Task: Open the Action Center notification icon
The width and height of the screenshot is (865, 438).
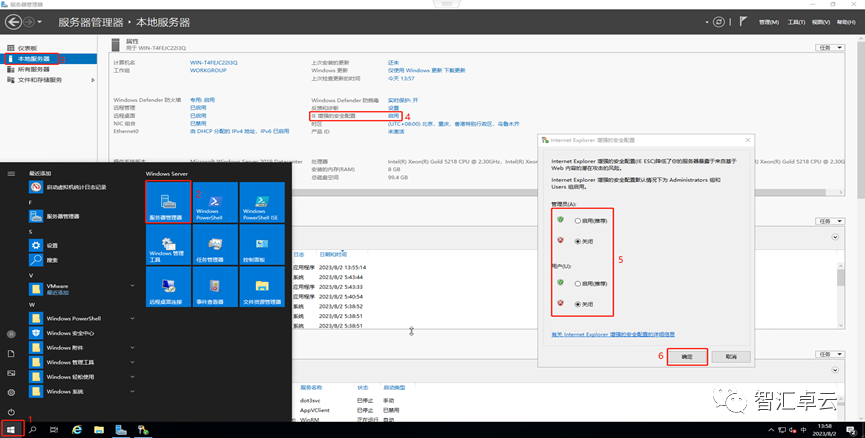Action: coord(852,430)
